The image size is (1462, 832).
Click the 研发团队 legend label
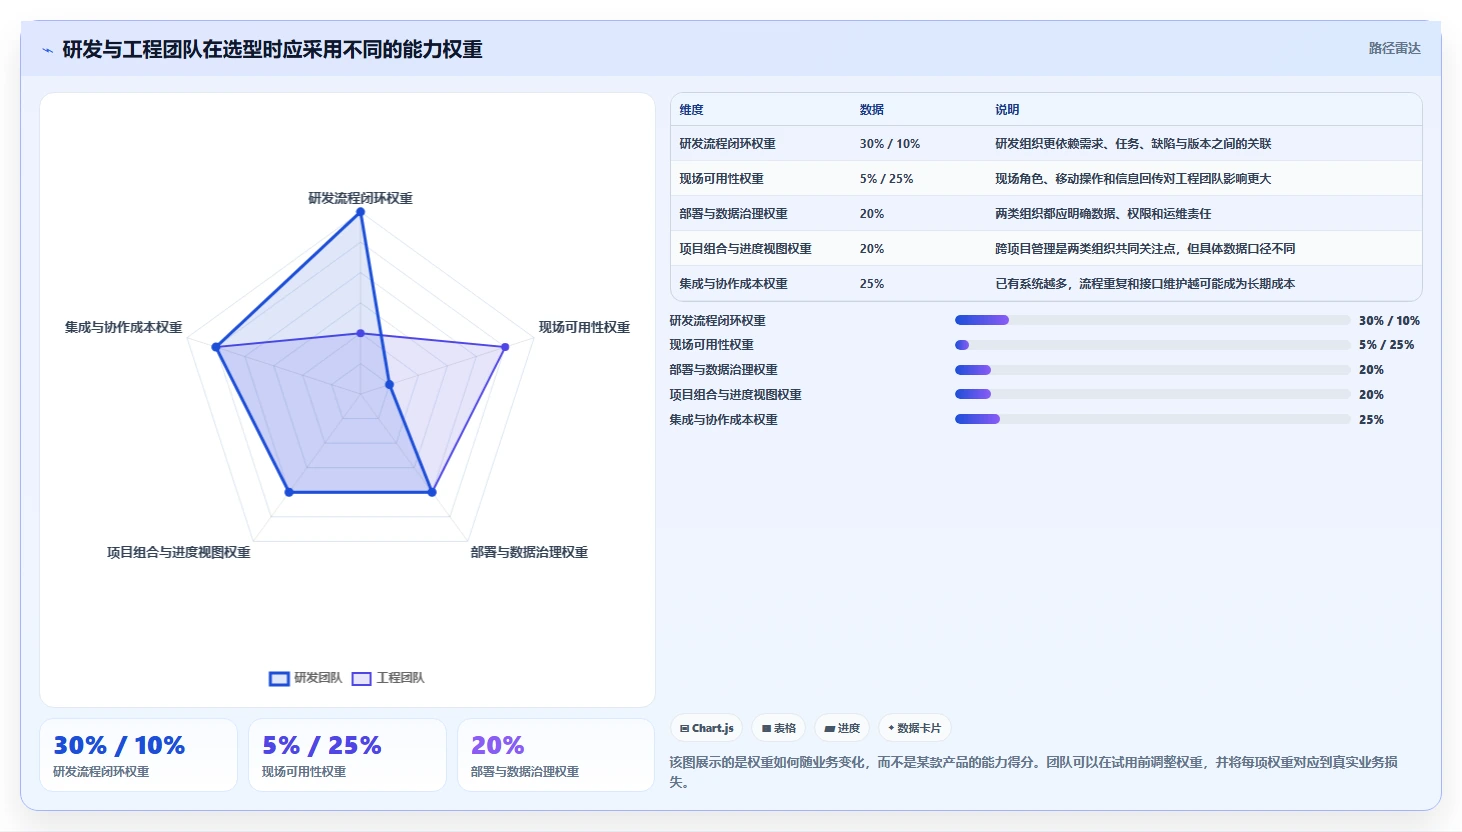click(x=318, y=678)
